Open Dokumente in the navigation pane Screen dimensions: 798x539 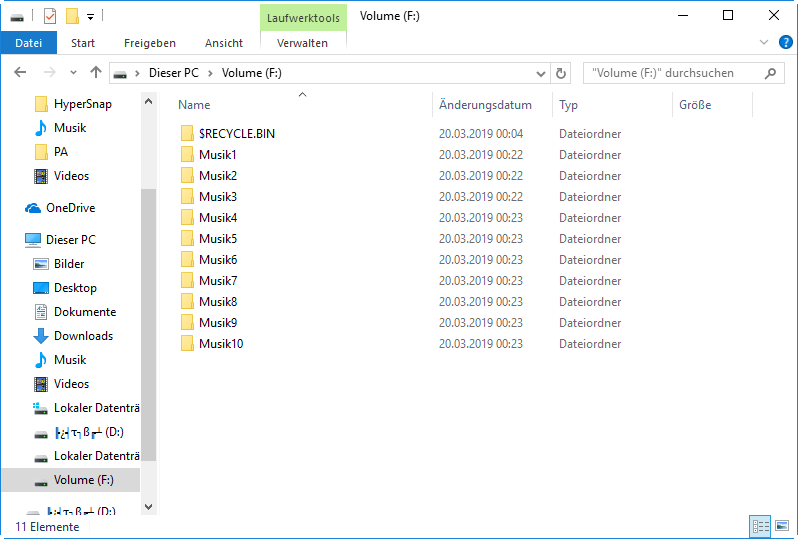coord(74,311)
